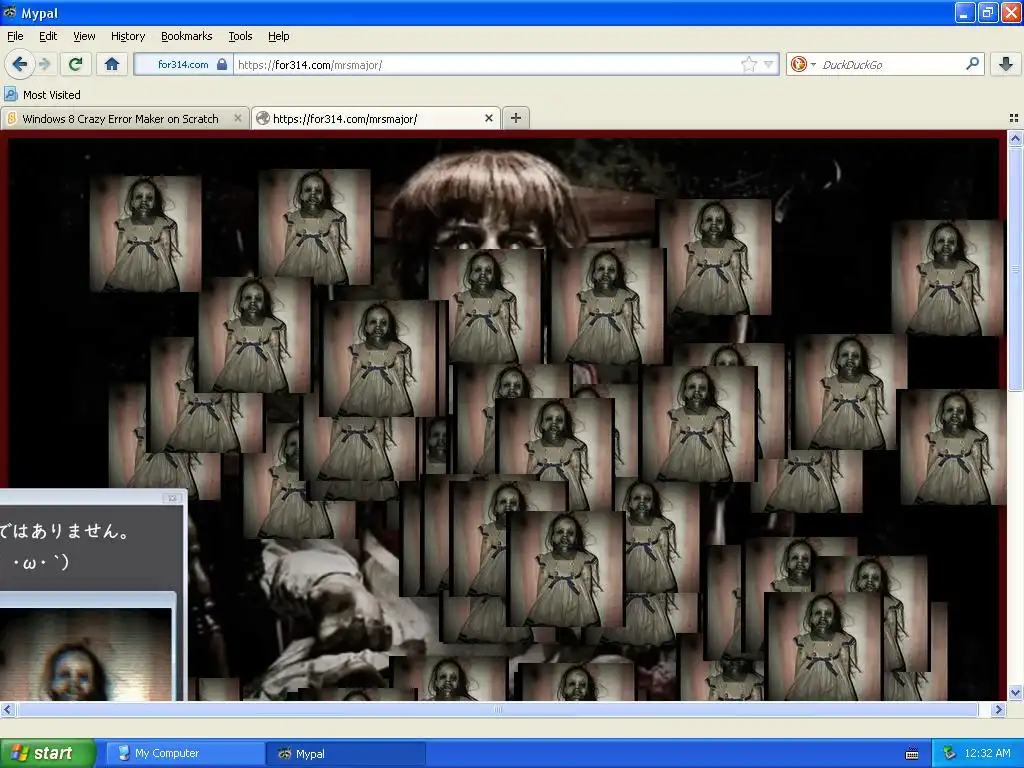Close the Japanese text popup window
This screenshot has height=768, width=1024.
coord(172,498)
